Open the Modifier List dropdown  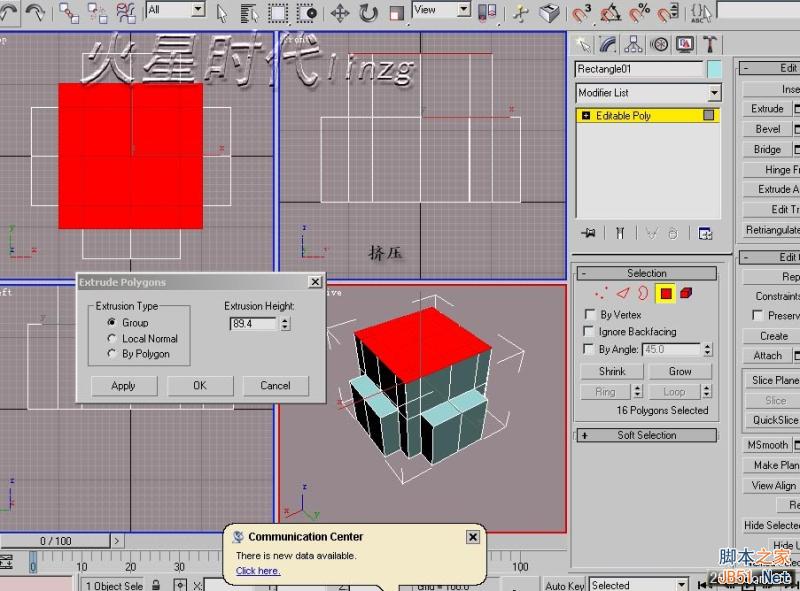coord(716,92)
